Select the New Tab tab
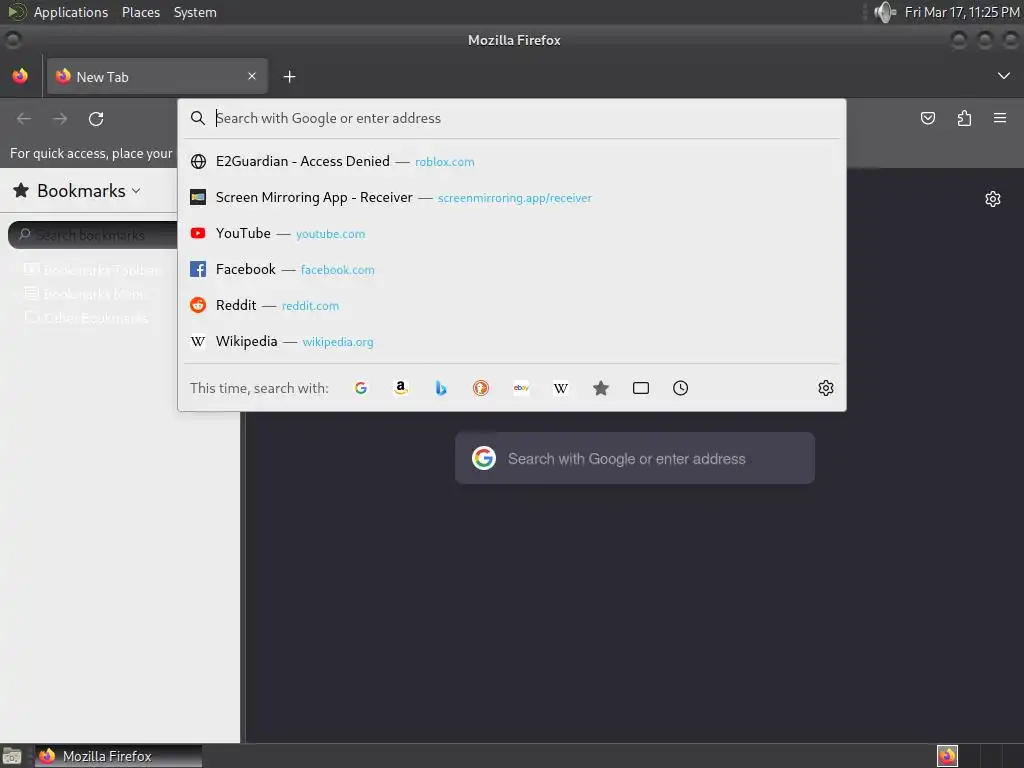Viewport: 1024px width, 768px height. tap(157, 76)
